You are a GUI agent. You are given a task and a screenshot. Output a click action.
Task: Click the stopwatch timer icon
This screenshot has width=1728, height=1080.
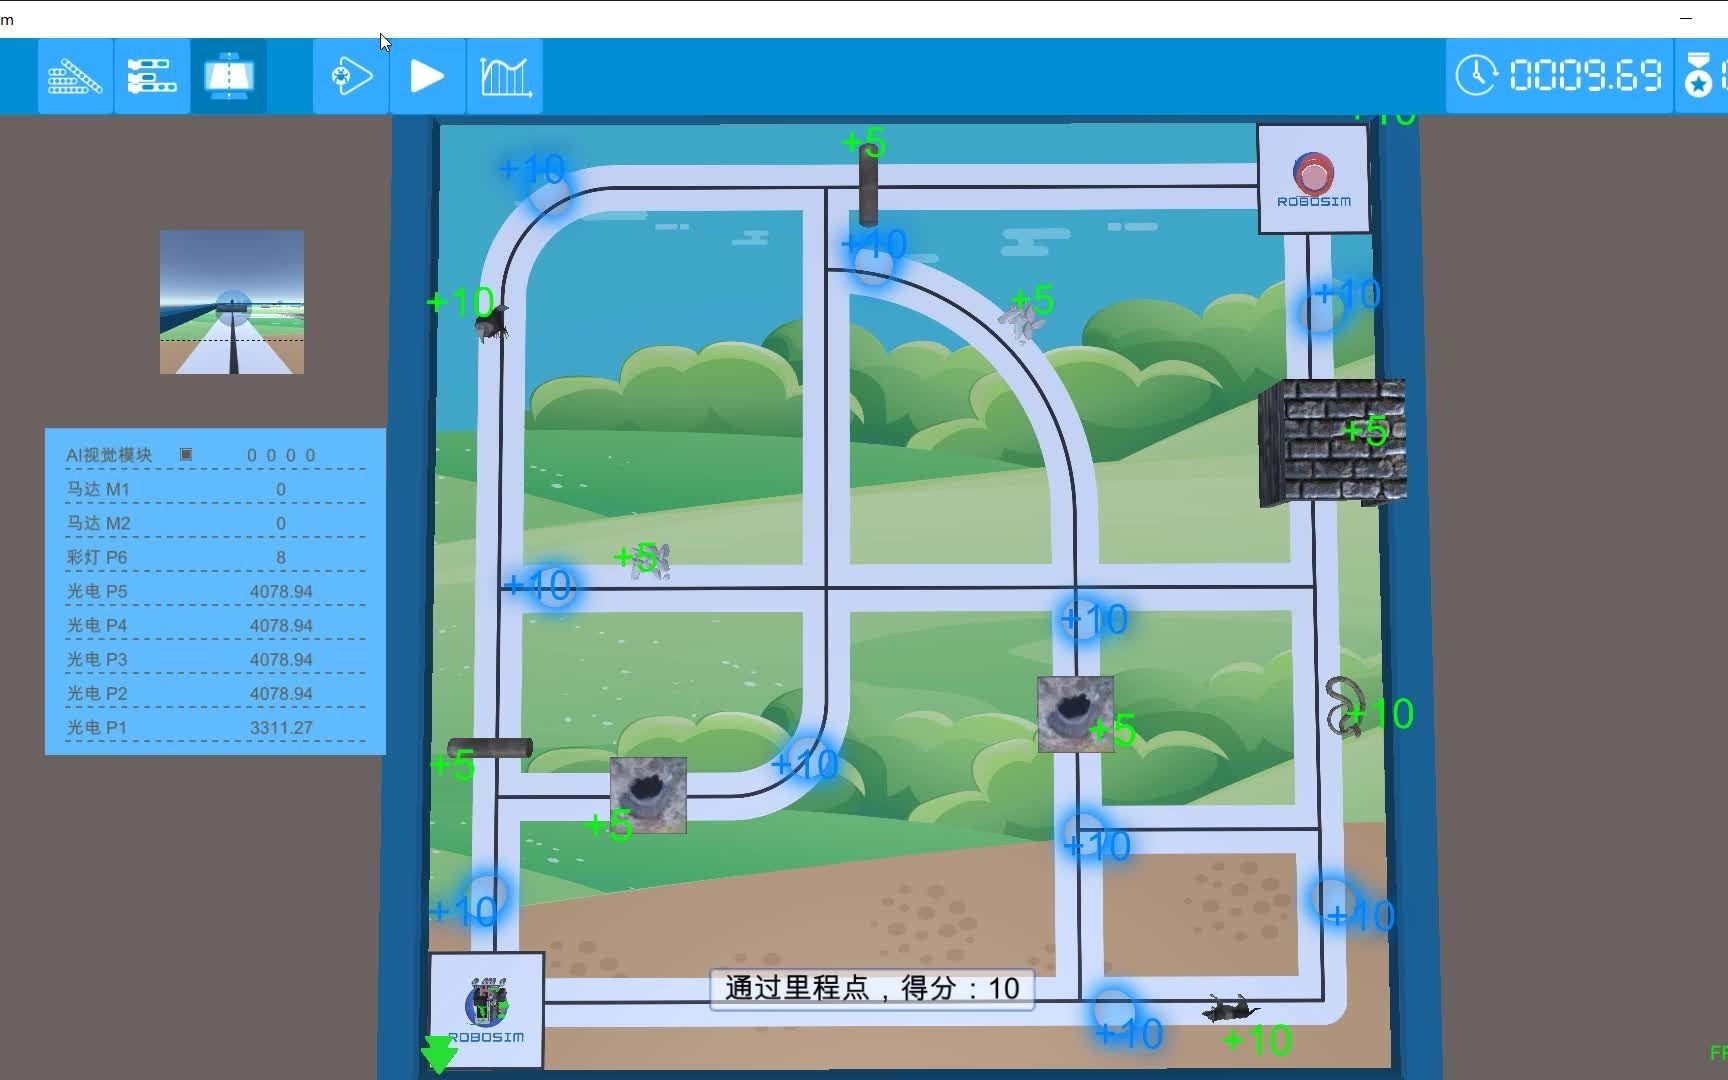pyautogui.click(x=1478, y=73)
